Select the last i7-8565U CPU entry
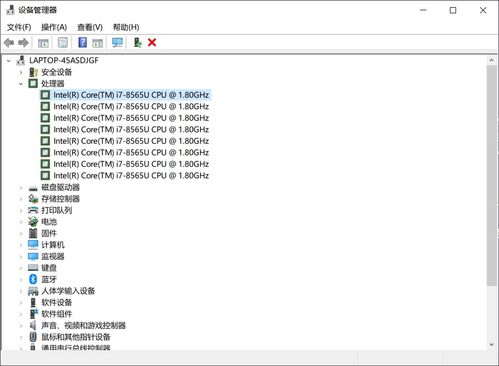The image size is (499, 366). [x=131, y=175]
